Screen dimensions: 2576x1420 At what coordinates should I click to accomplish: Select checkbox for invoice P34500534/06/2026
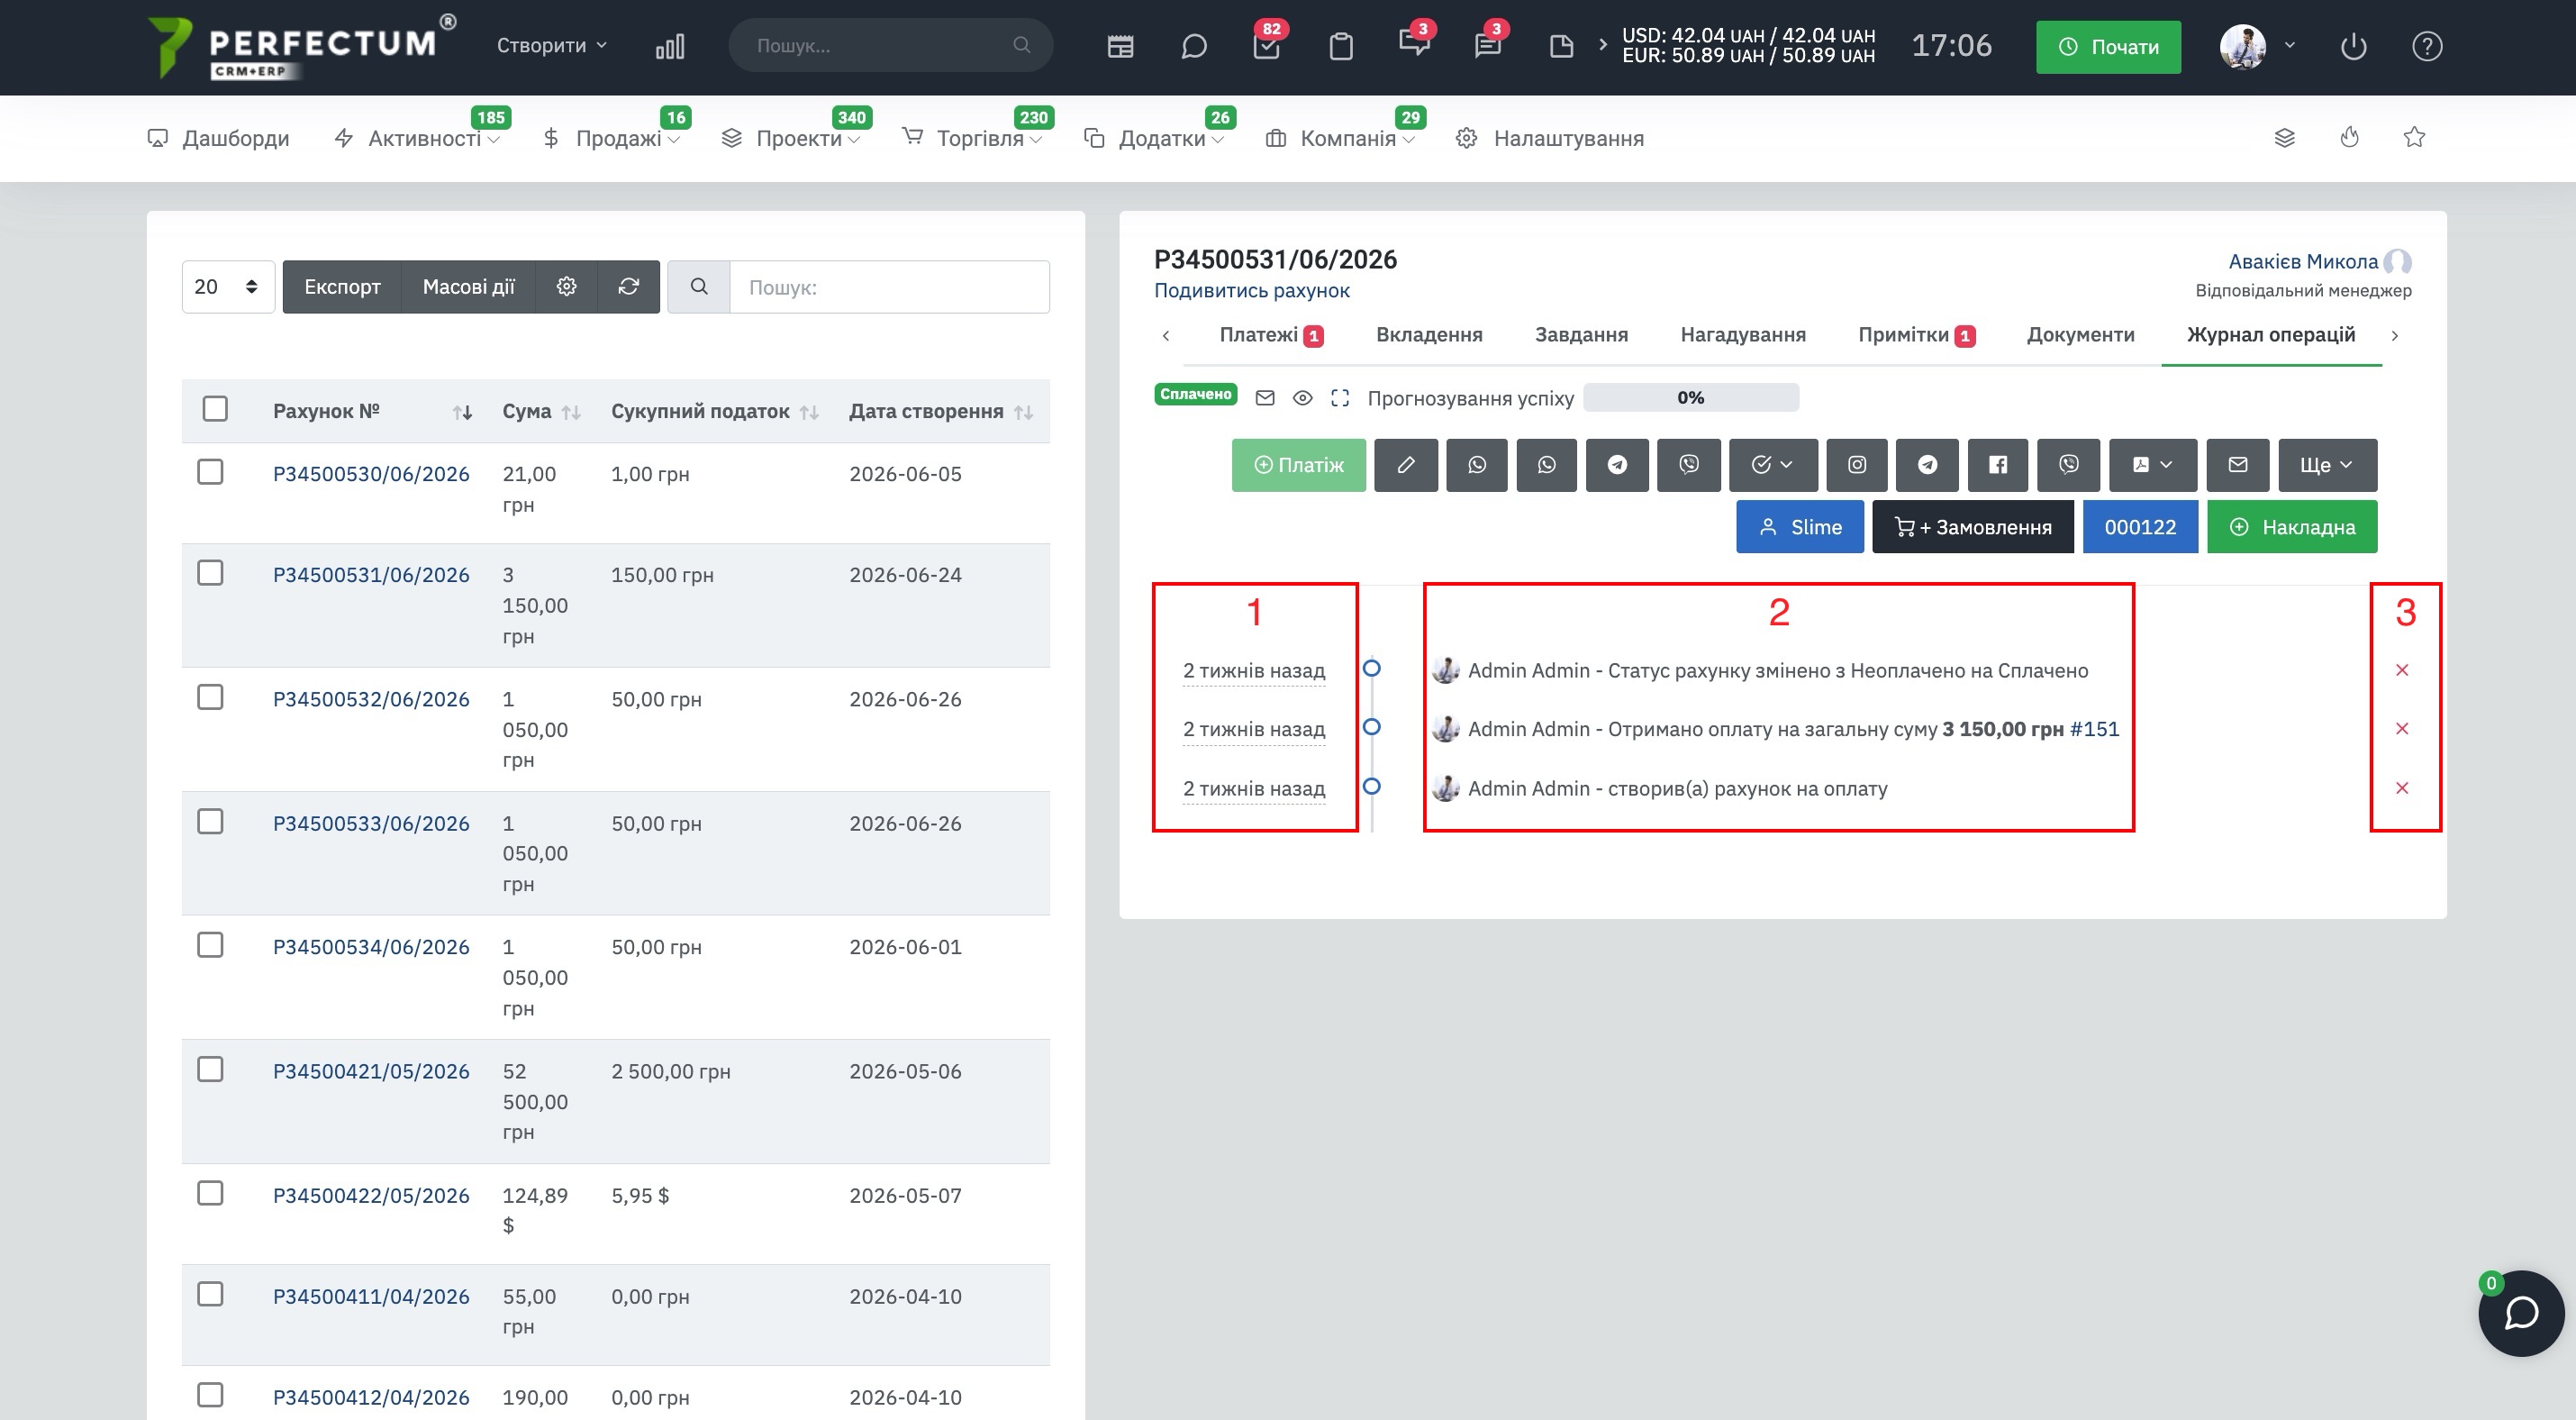point(210,945)
